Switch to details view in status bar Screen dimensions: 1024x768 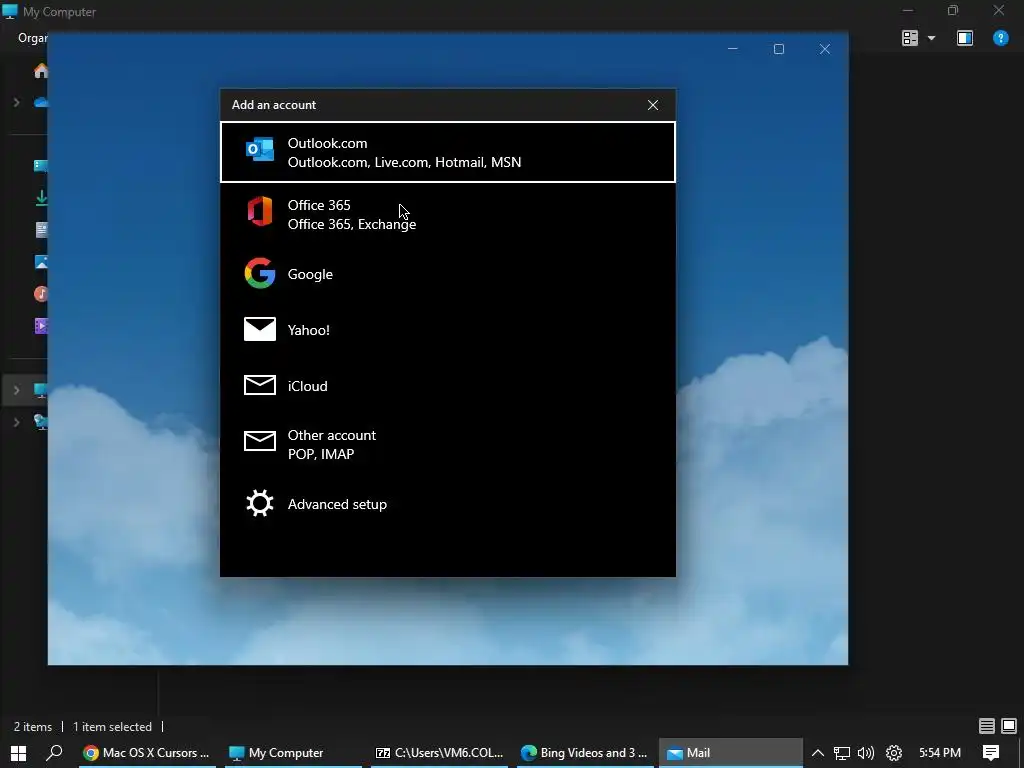tap(987, 726)
